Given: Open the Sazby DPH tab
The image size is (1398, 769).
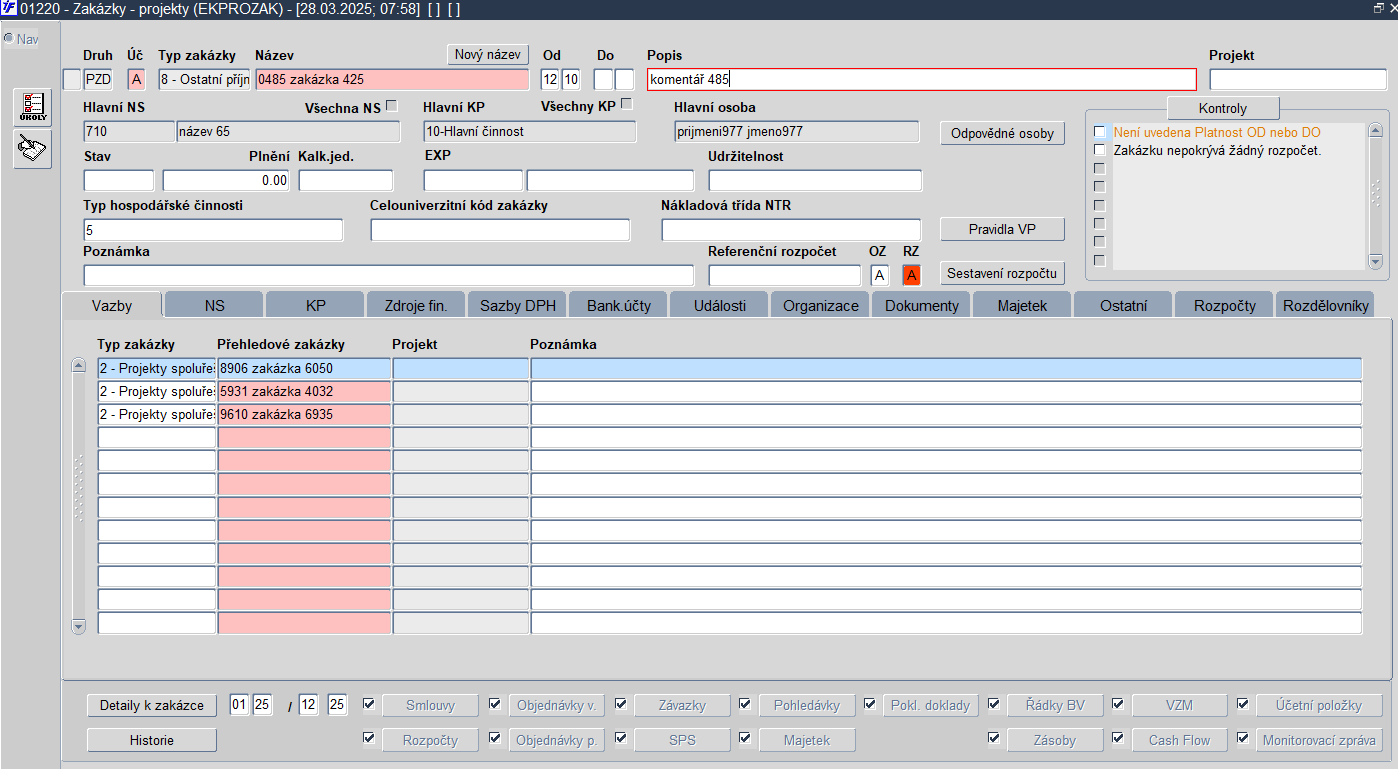Looking at the screenshot, I should 517,305.
